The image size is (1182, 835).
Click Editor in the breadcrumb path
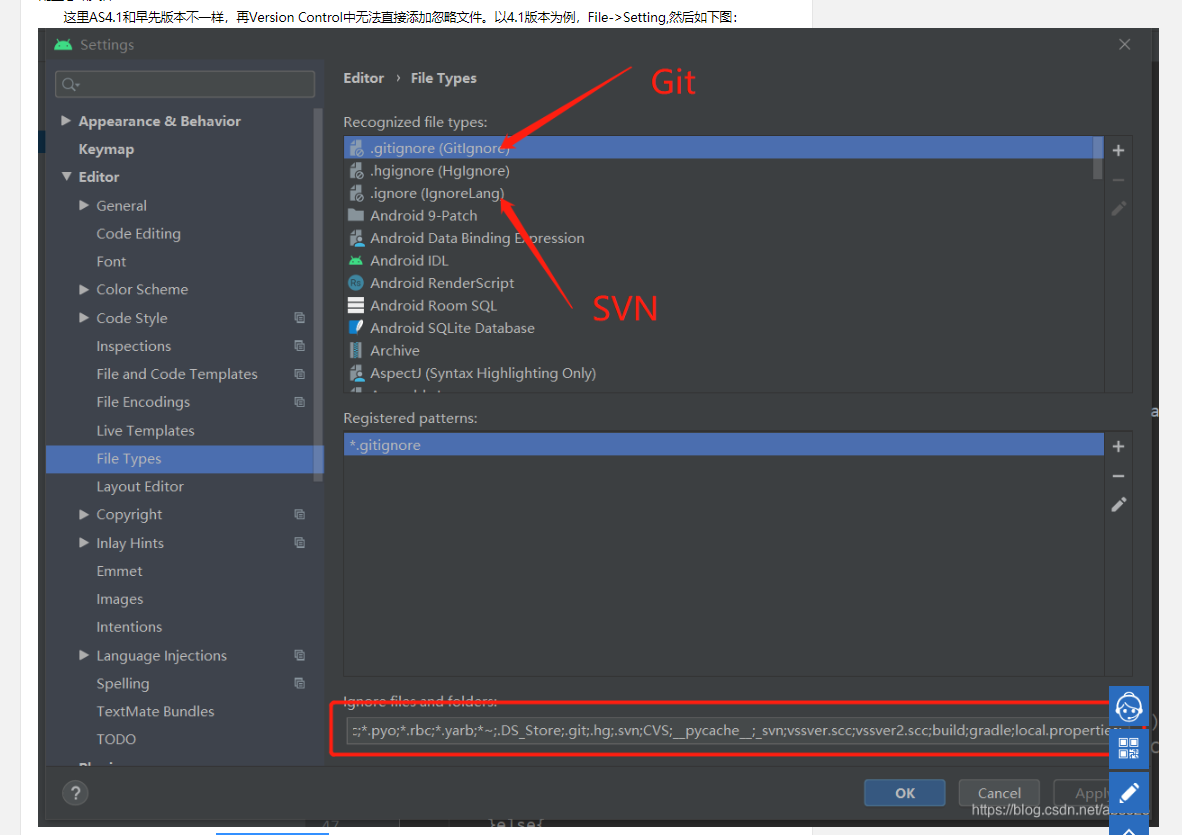363,77
